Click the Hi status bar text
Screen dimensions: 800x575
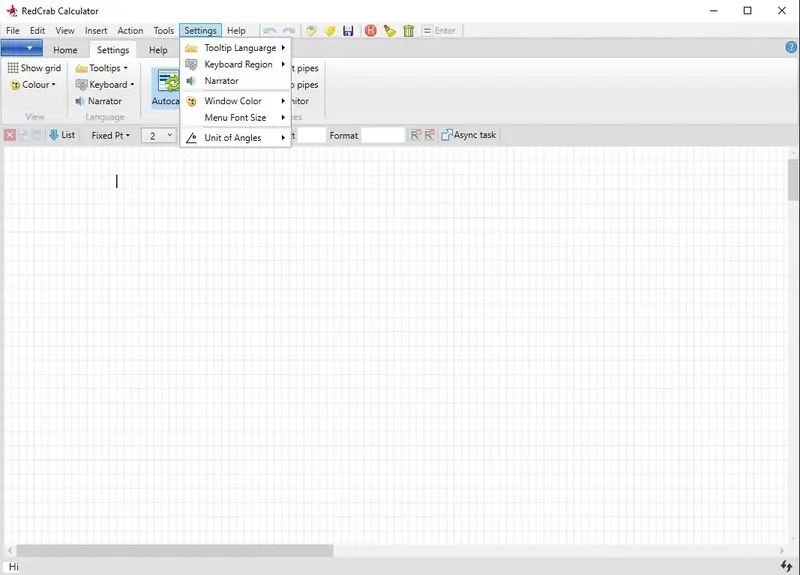14,567
